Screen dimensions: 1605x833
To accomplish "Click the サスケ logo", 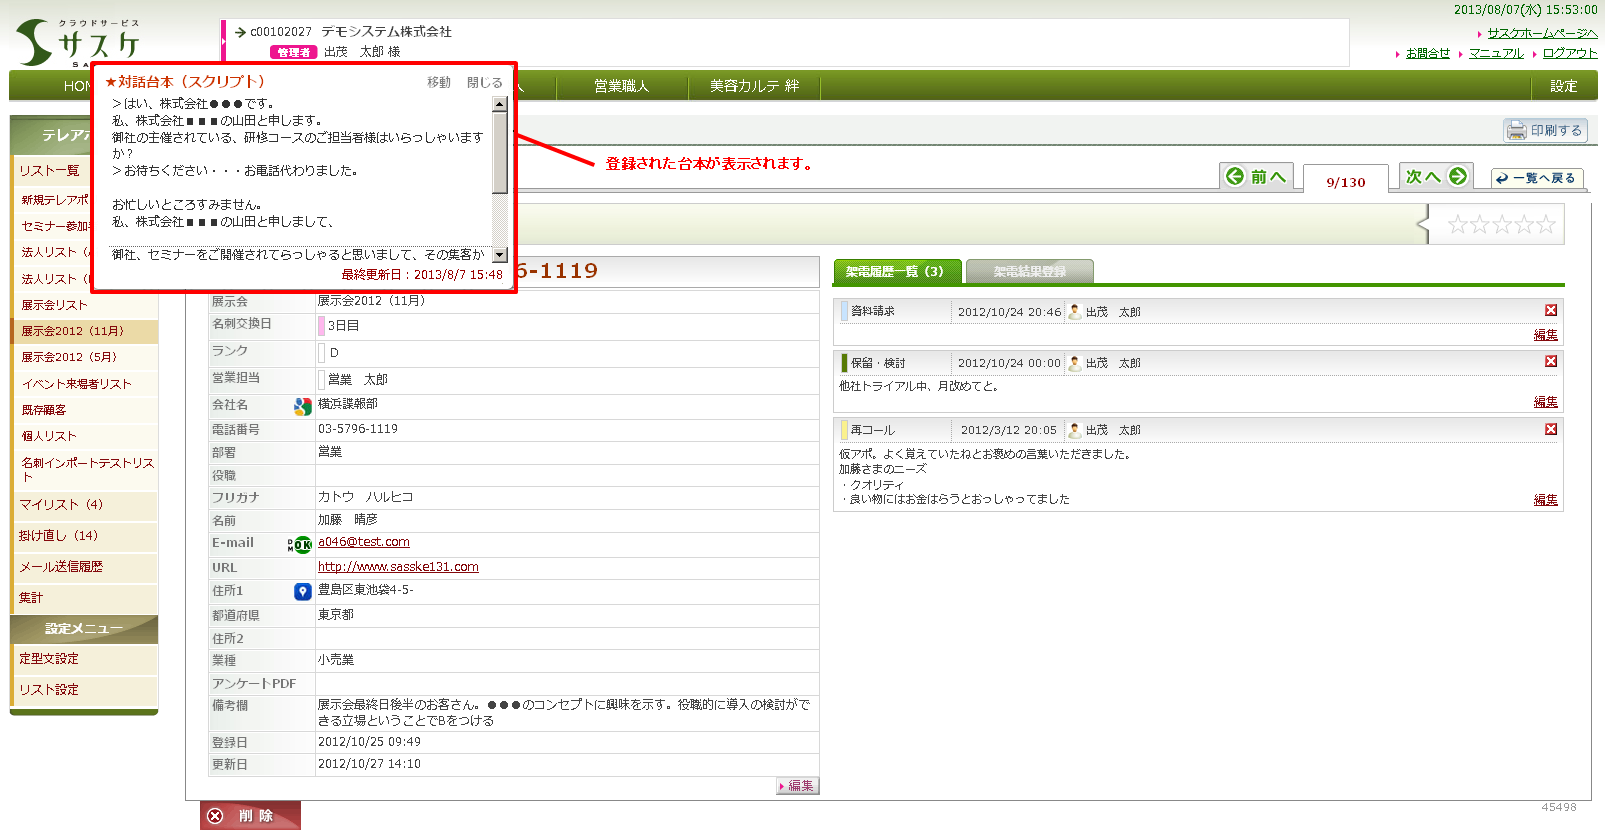I will (x=78, y=42).
